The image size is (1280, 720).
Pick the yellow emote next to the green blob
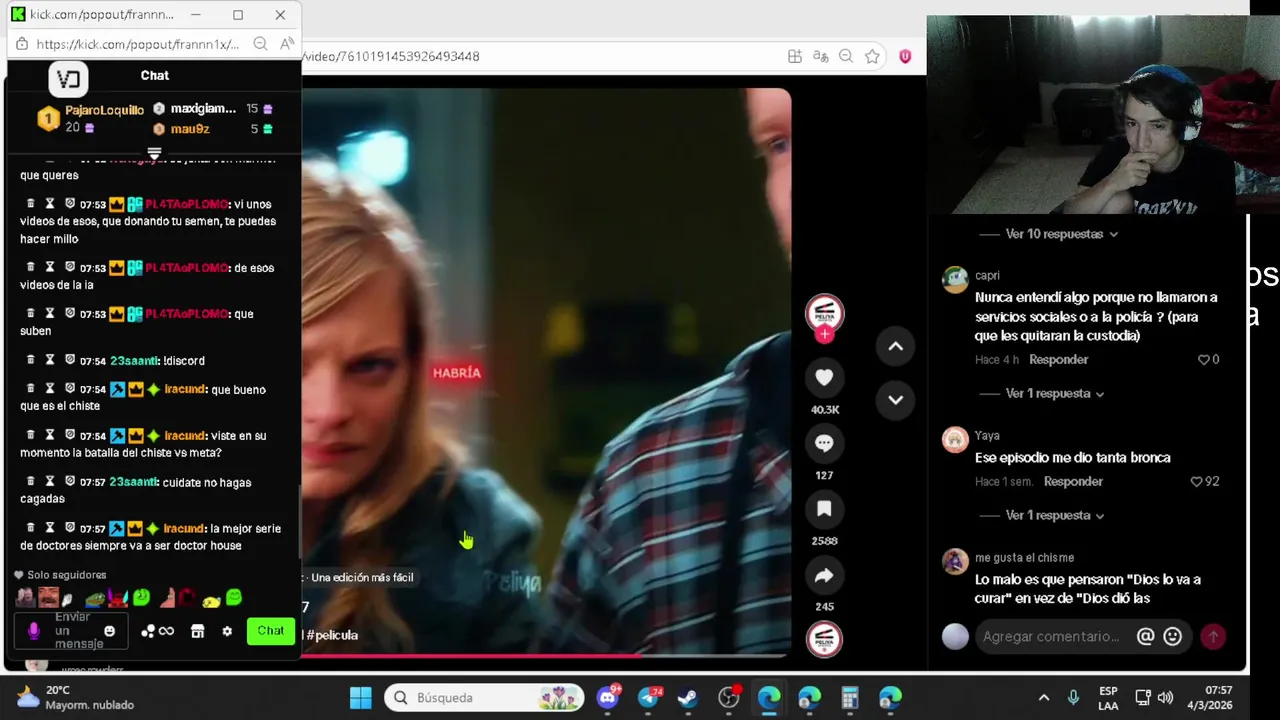click(x=211, y=600)
